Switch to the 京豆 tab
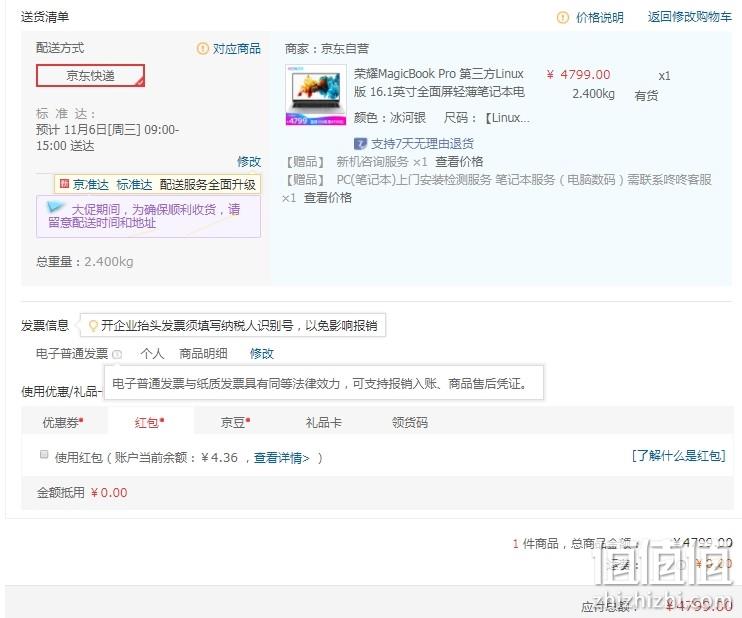Viewport: 742px width, 618px height. (235, 422)
